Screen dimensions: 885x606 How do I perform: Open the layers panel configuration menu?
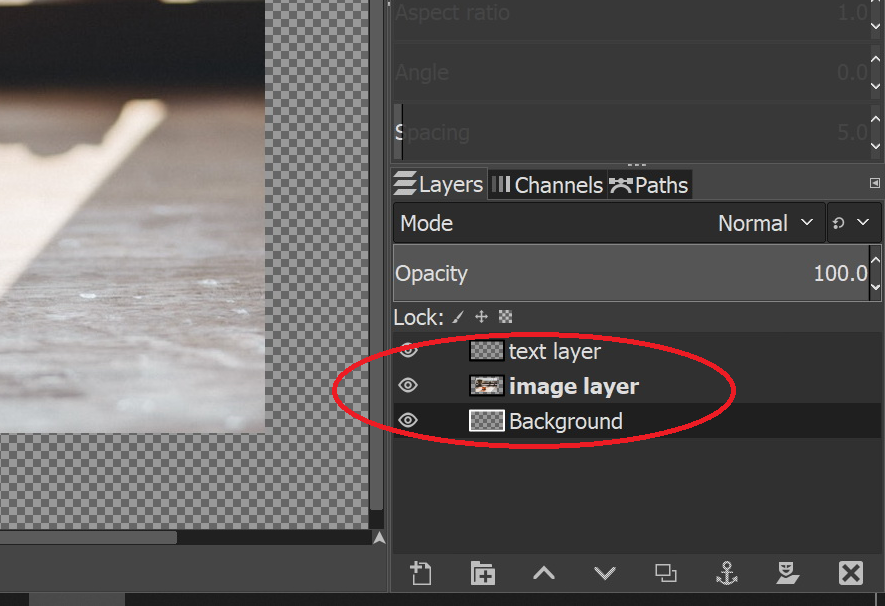875,183
